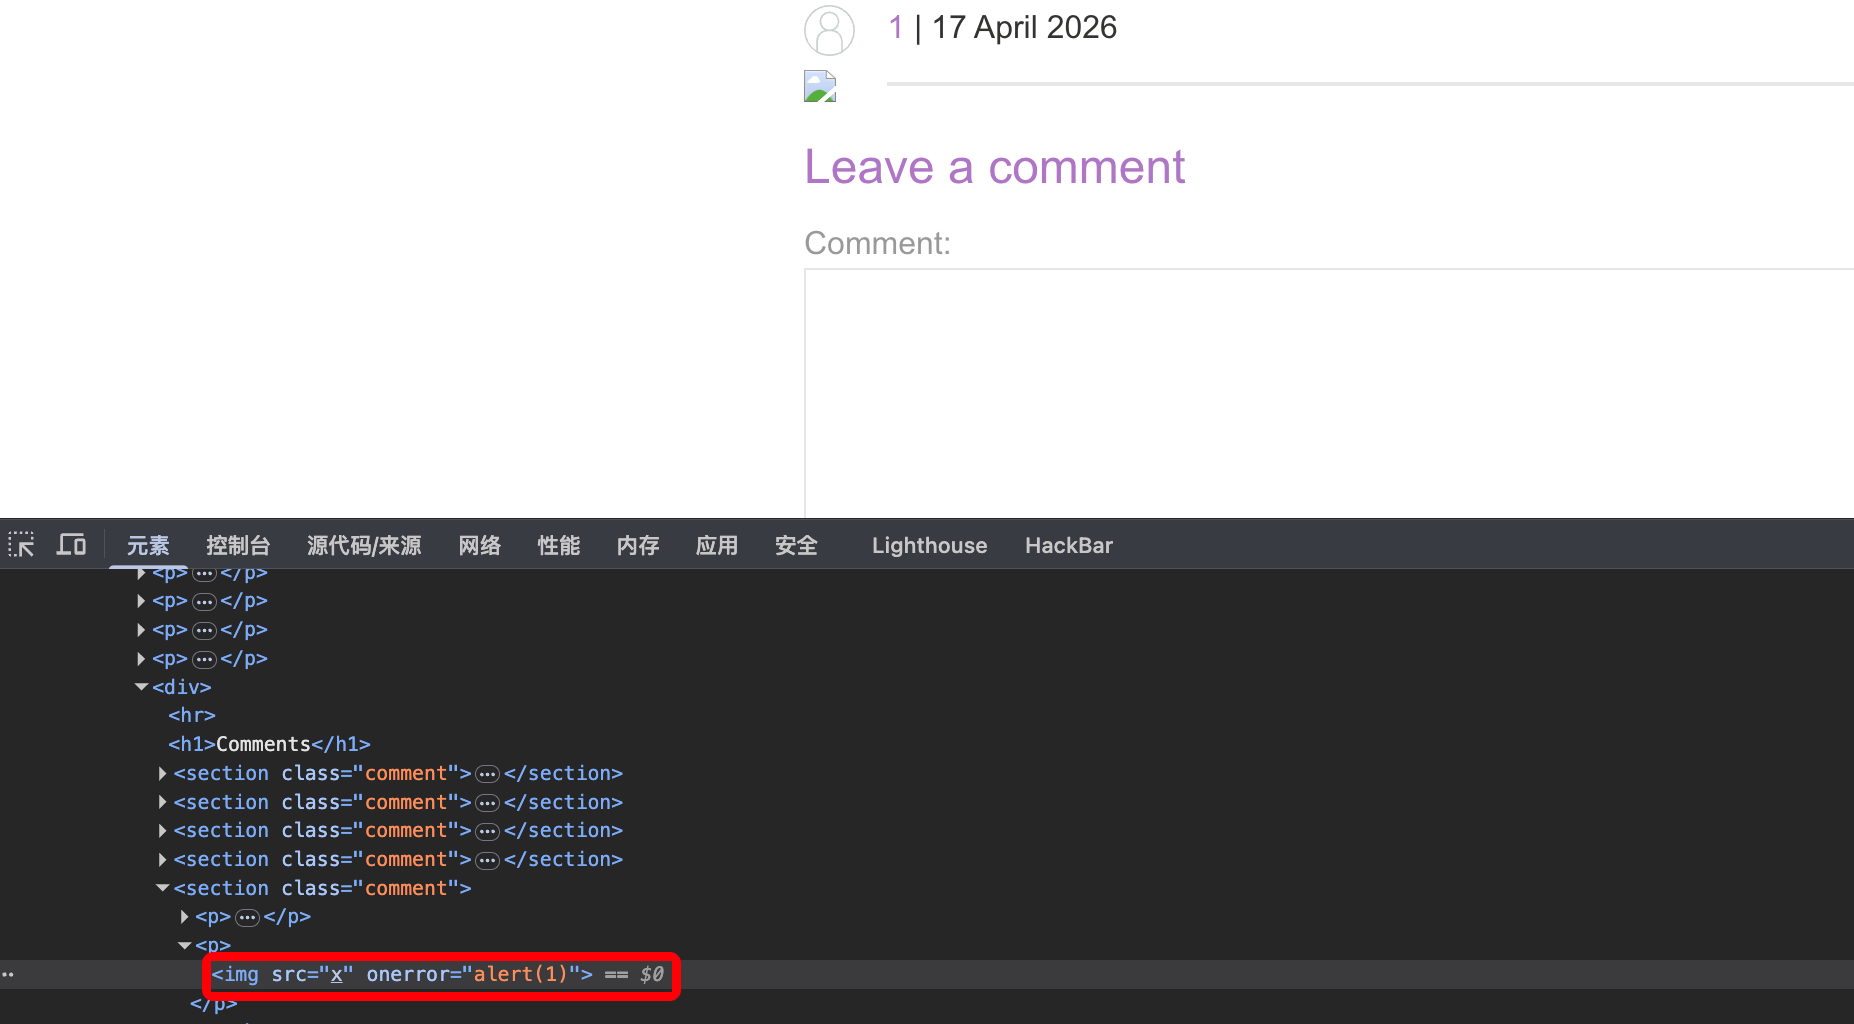Switch to the 网络 network tab
This screenshot has height=1024, width=1854.
pos(479,545)
